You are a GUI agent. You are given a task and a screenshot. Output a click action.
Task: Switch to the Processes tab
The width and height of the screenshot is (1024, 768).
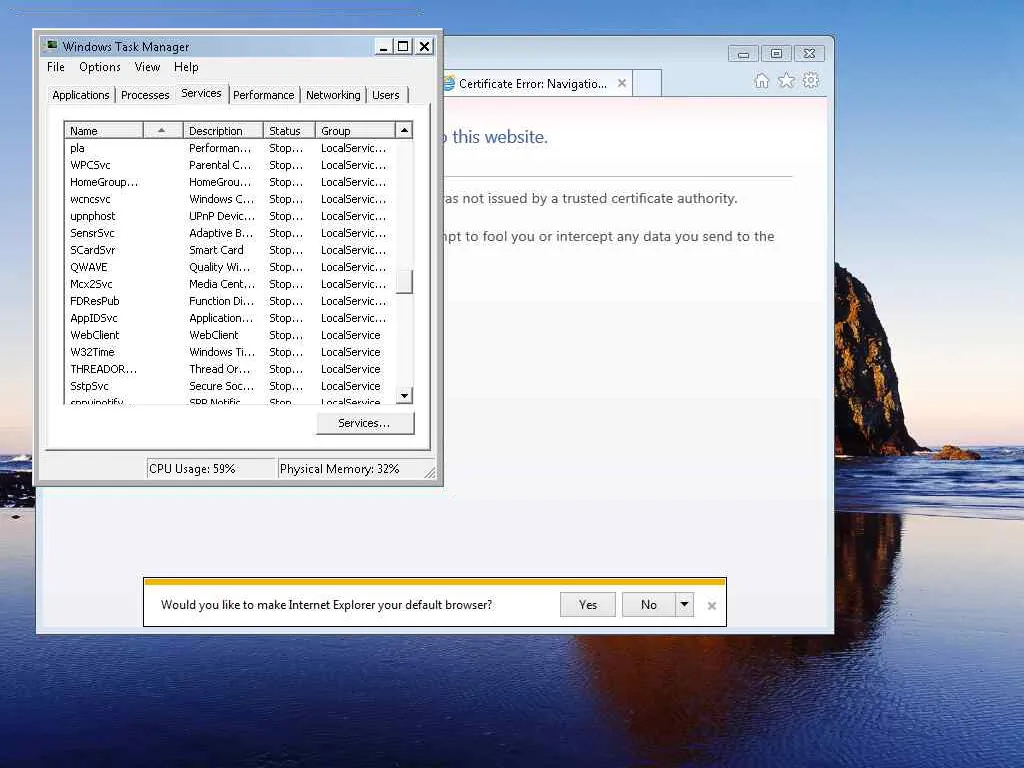pos(145,95)
